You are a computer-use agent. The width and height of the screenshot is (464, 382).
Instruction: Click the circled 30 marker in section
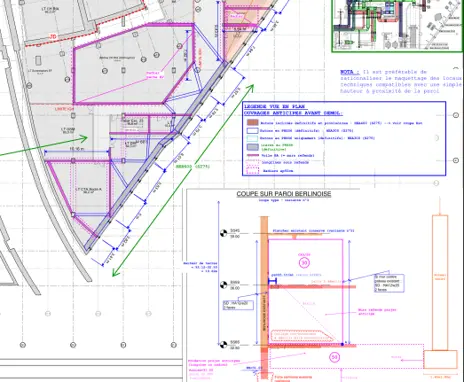[304, 263]
